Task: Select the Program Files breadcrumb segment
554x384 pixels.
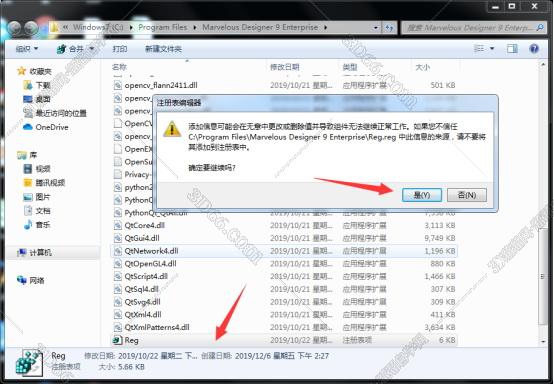Action: click(x=163, y=27)
